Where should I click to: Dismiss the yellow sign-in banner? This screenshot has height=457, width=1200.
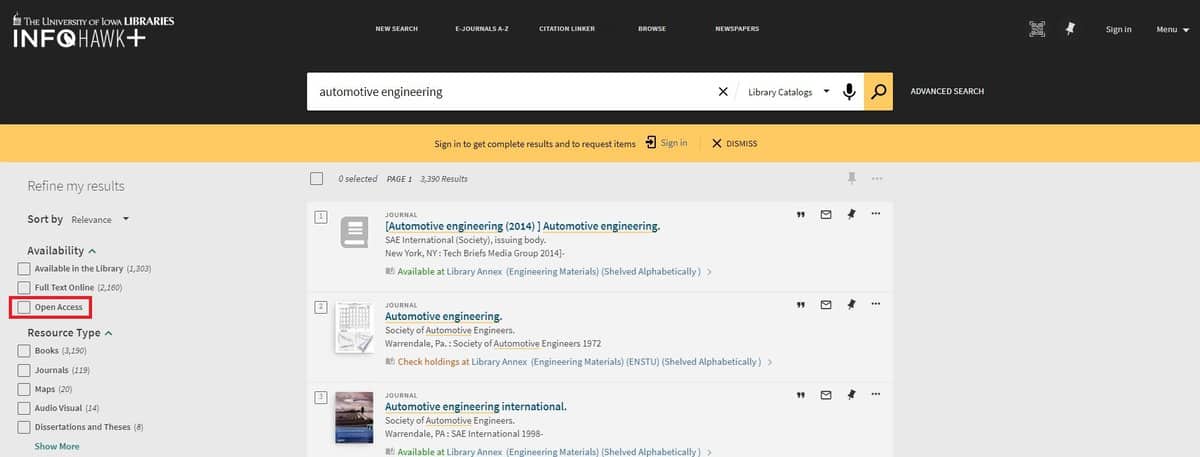tap(734, 144)
